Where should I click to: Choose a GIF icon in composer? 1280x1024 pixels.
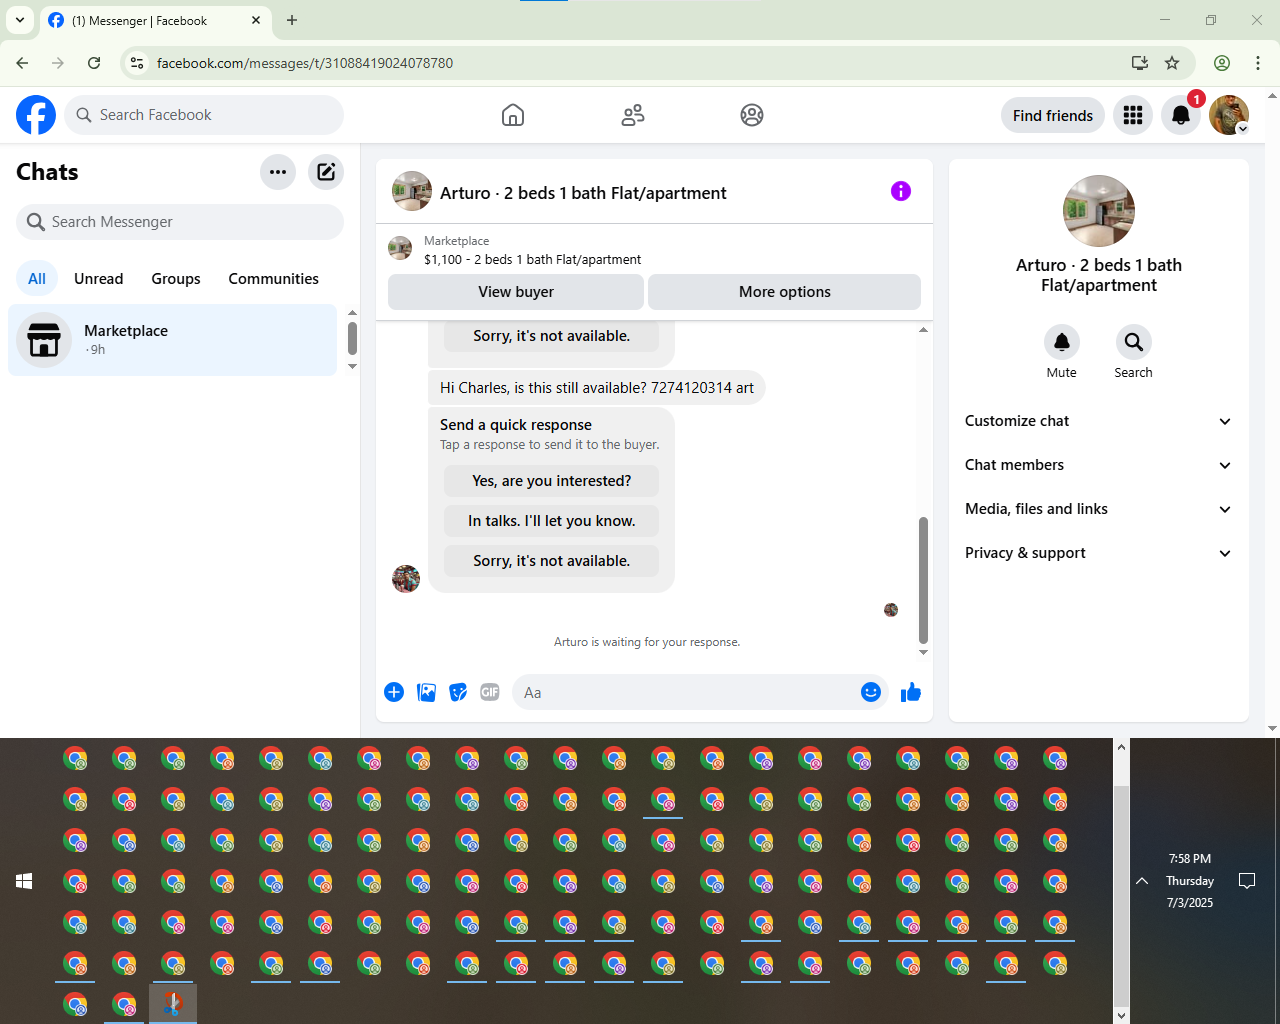click(490, 692)
